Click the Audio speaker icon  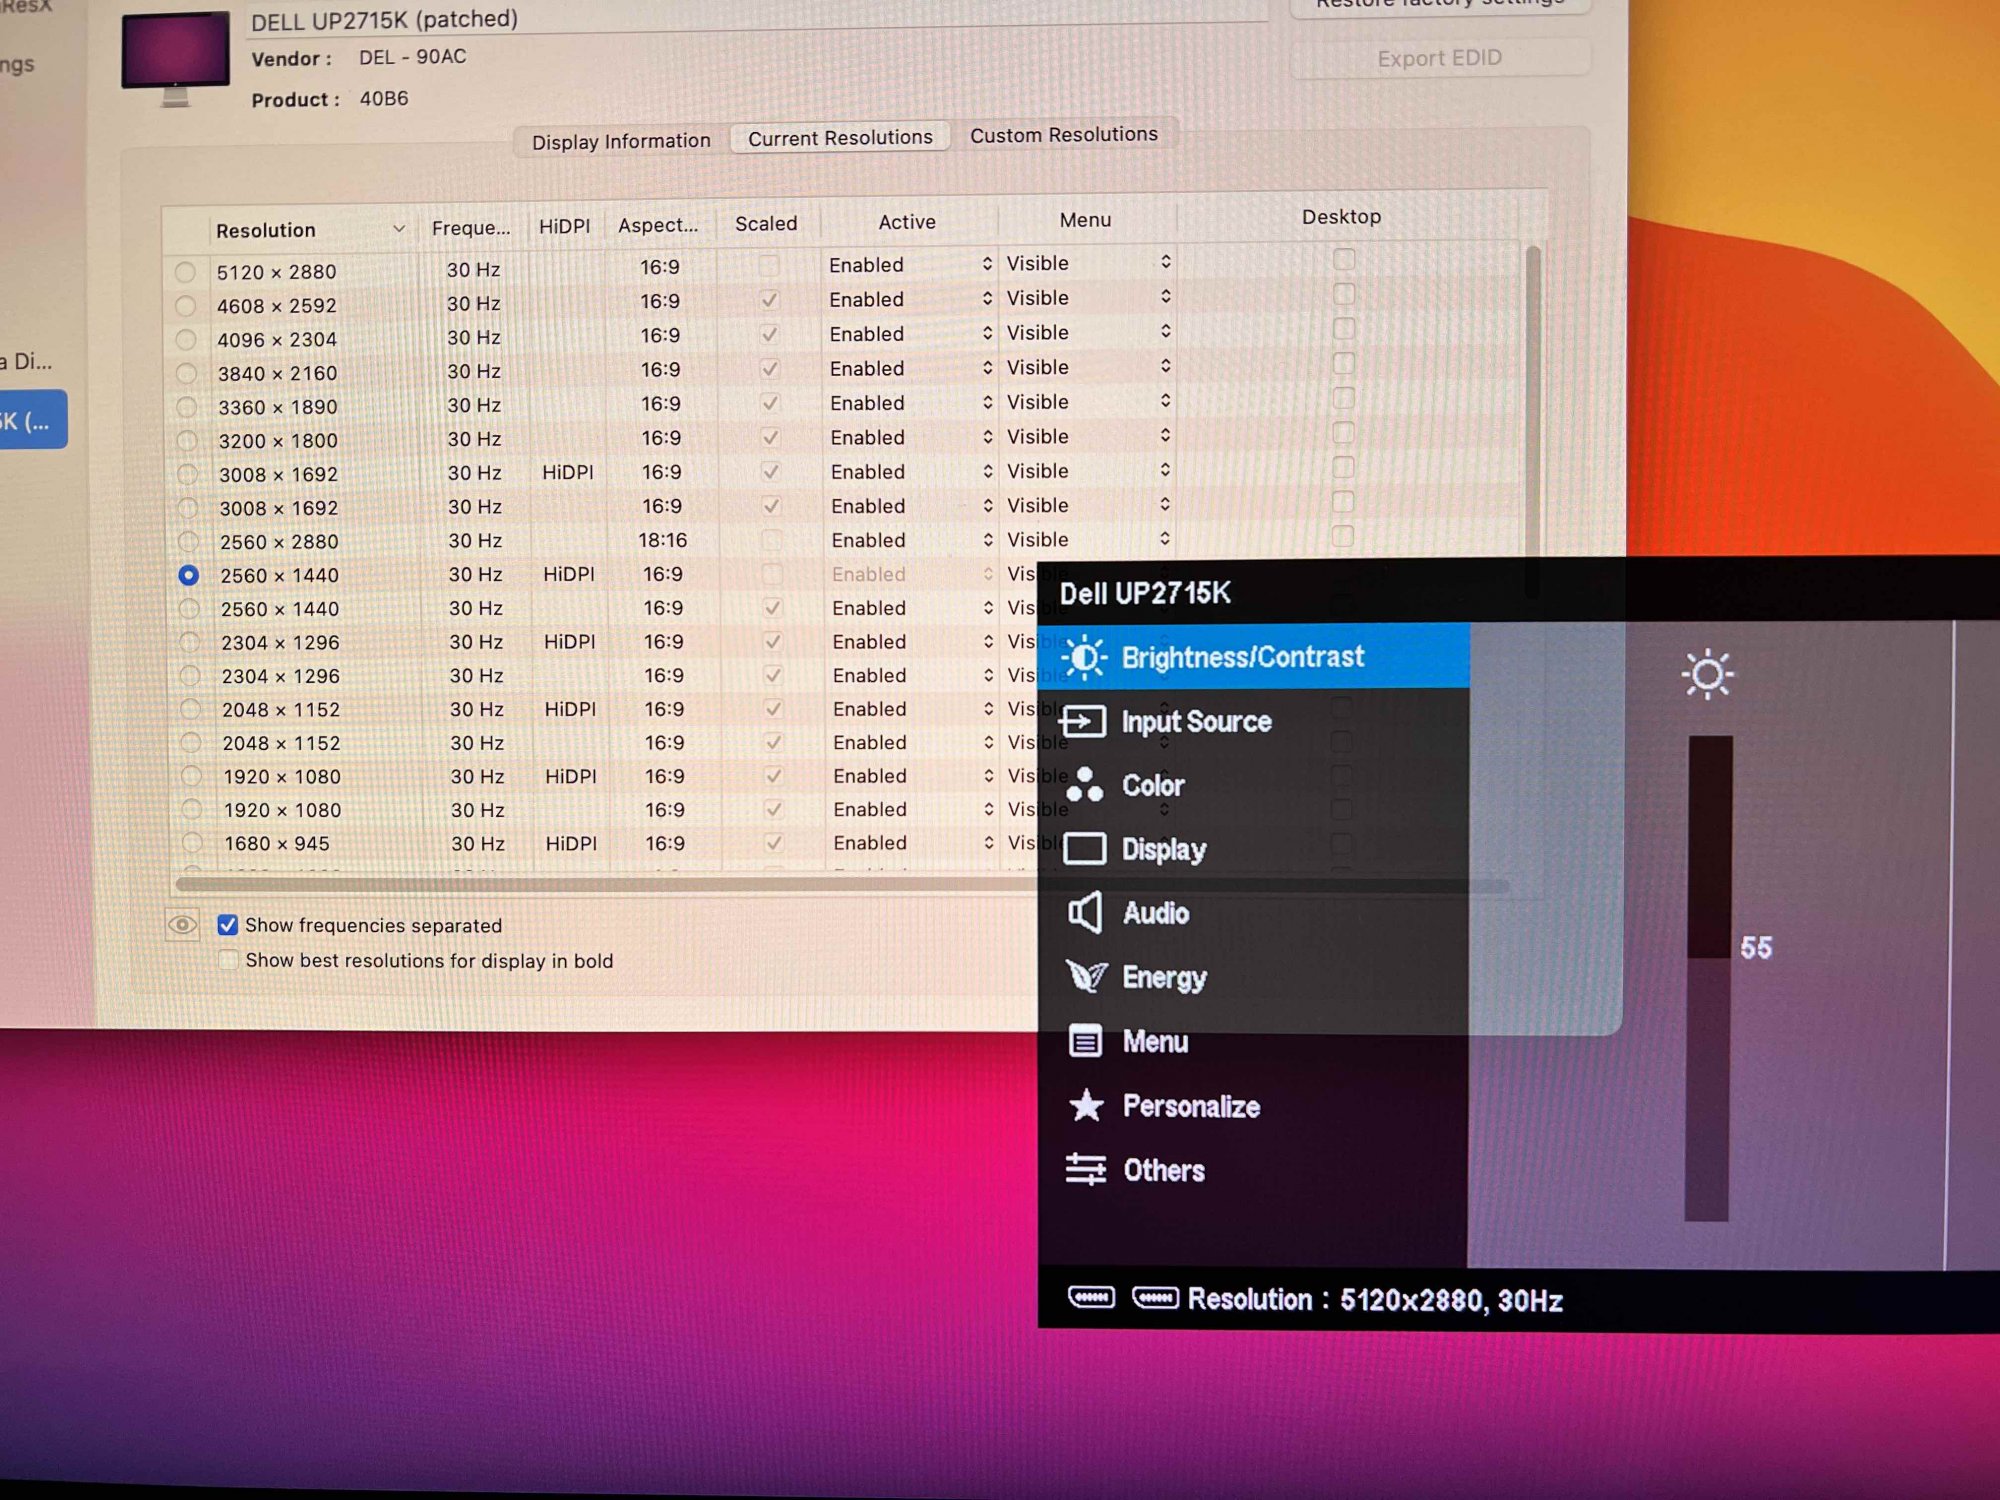1085,913
